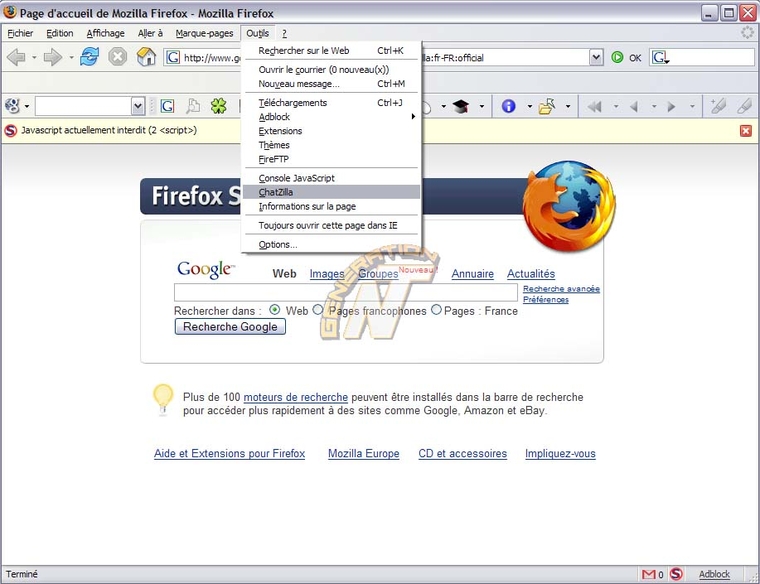Open the Recherche avancée link

click(x=561, y=289)
